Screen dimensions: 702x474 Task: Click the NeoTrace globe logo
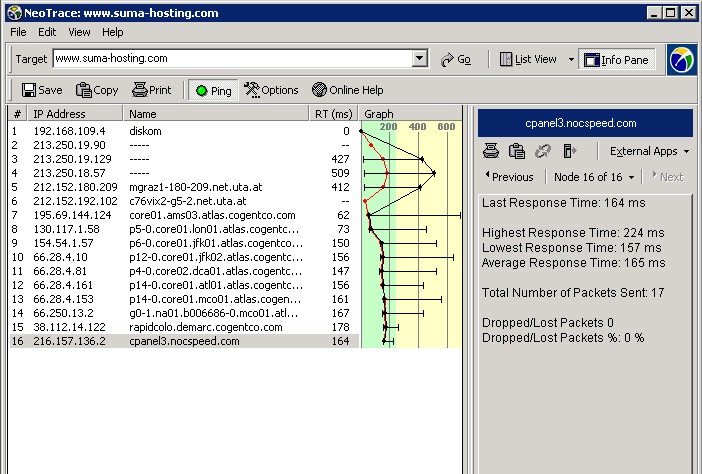click(682, 60)
